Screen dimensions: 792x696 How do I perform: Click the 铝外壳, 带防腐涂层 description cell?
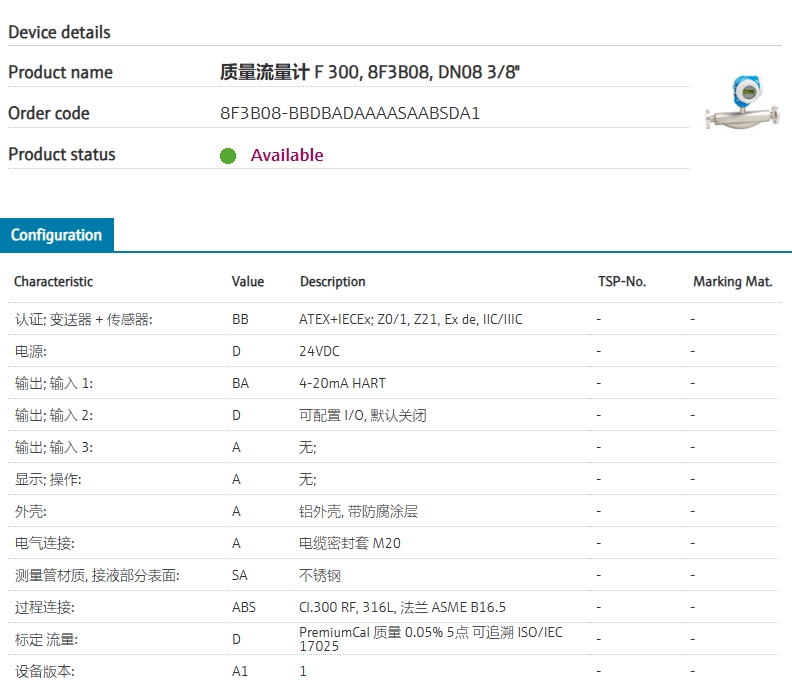358,511
